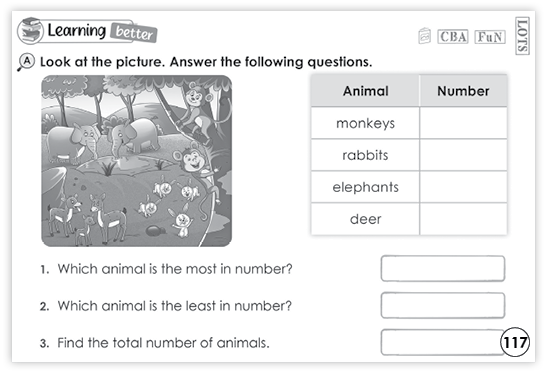Viewport: 547px width, 373px height.
Task: Click answer box for total animals
Action: [x=443, y=342]
